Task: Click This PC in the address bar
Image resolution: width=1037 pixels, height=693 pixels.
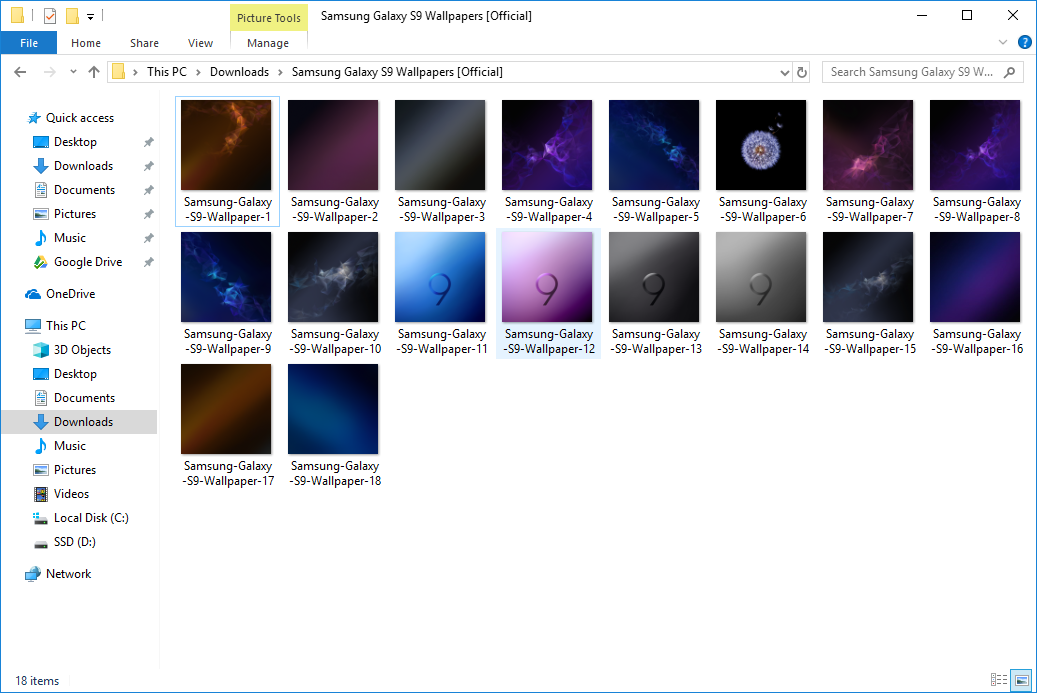Action: click(167, 72)
